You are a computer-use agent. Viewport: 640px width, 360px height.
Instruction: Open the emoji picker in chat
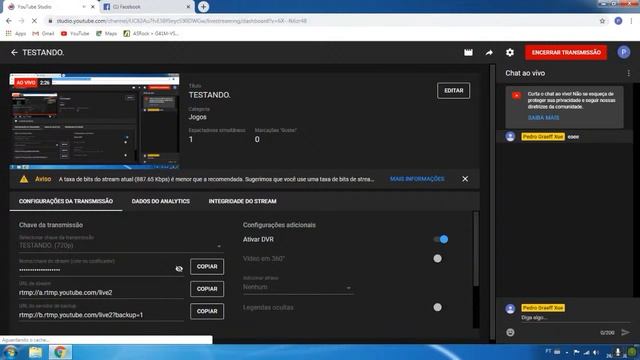pyautogui.click(x=510, y=332)
